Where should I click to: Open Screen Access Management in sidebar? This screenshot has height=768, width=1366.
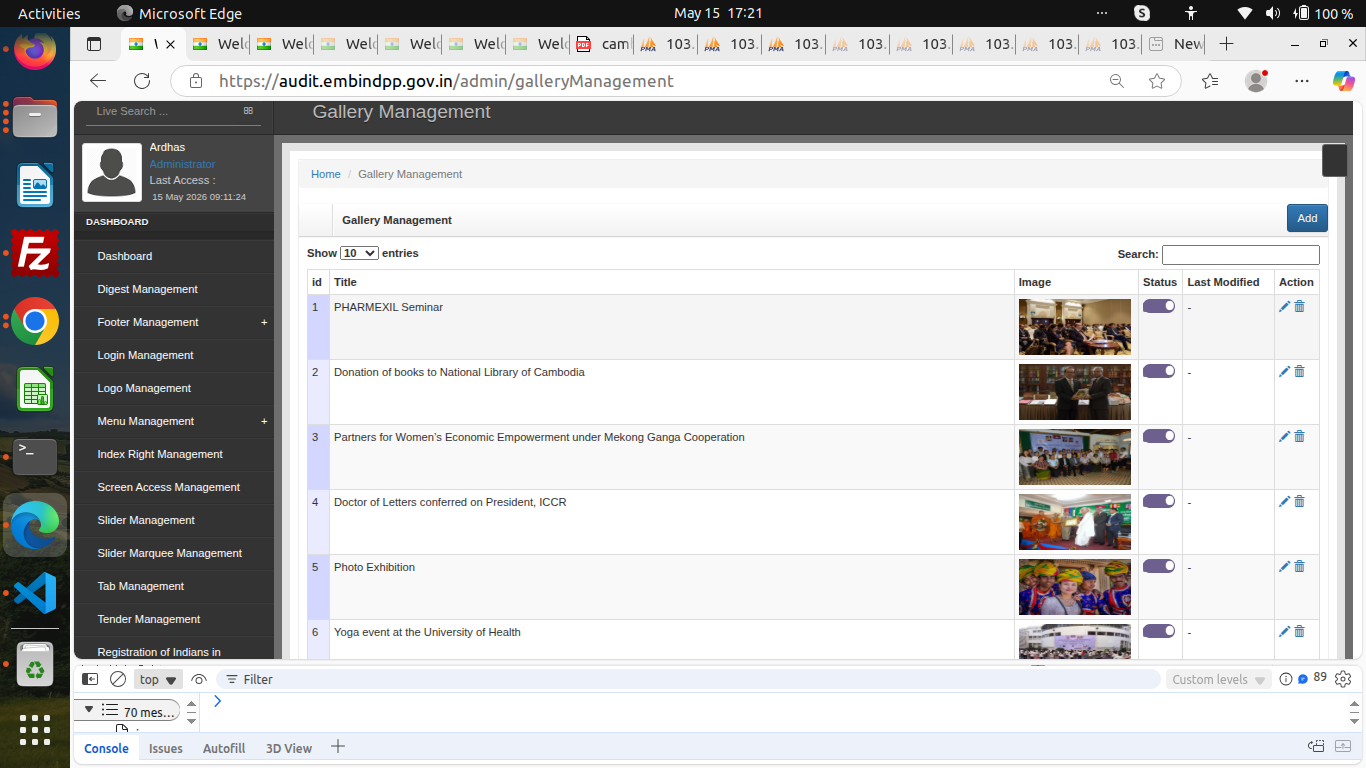pyautogui.click(x=169, y=487)
